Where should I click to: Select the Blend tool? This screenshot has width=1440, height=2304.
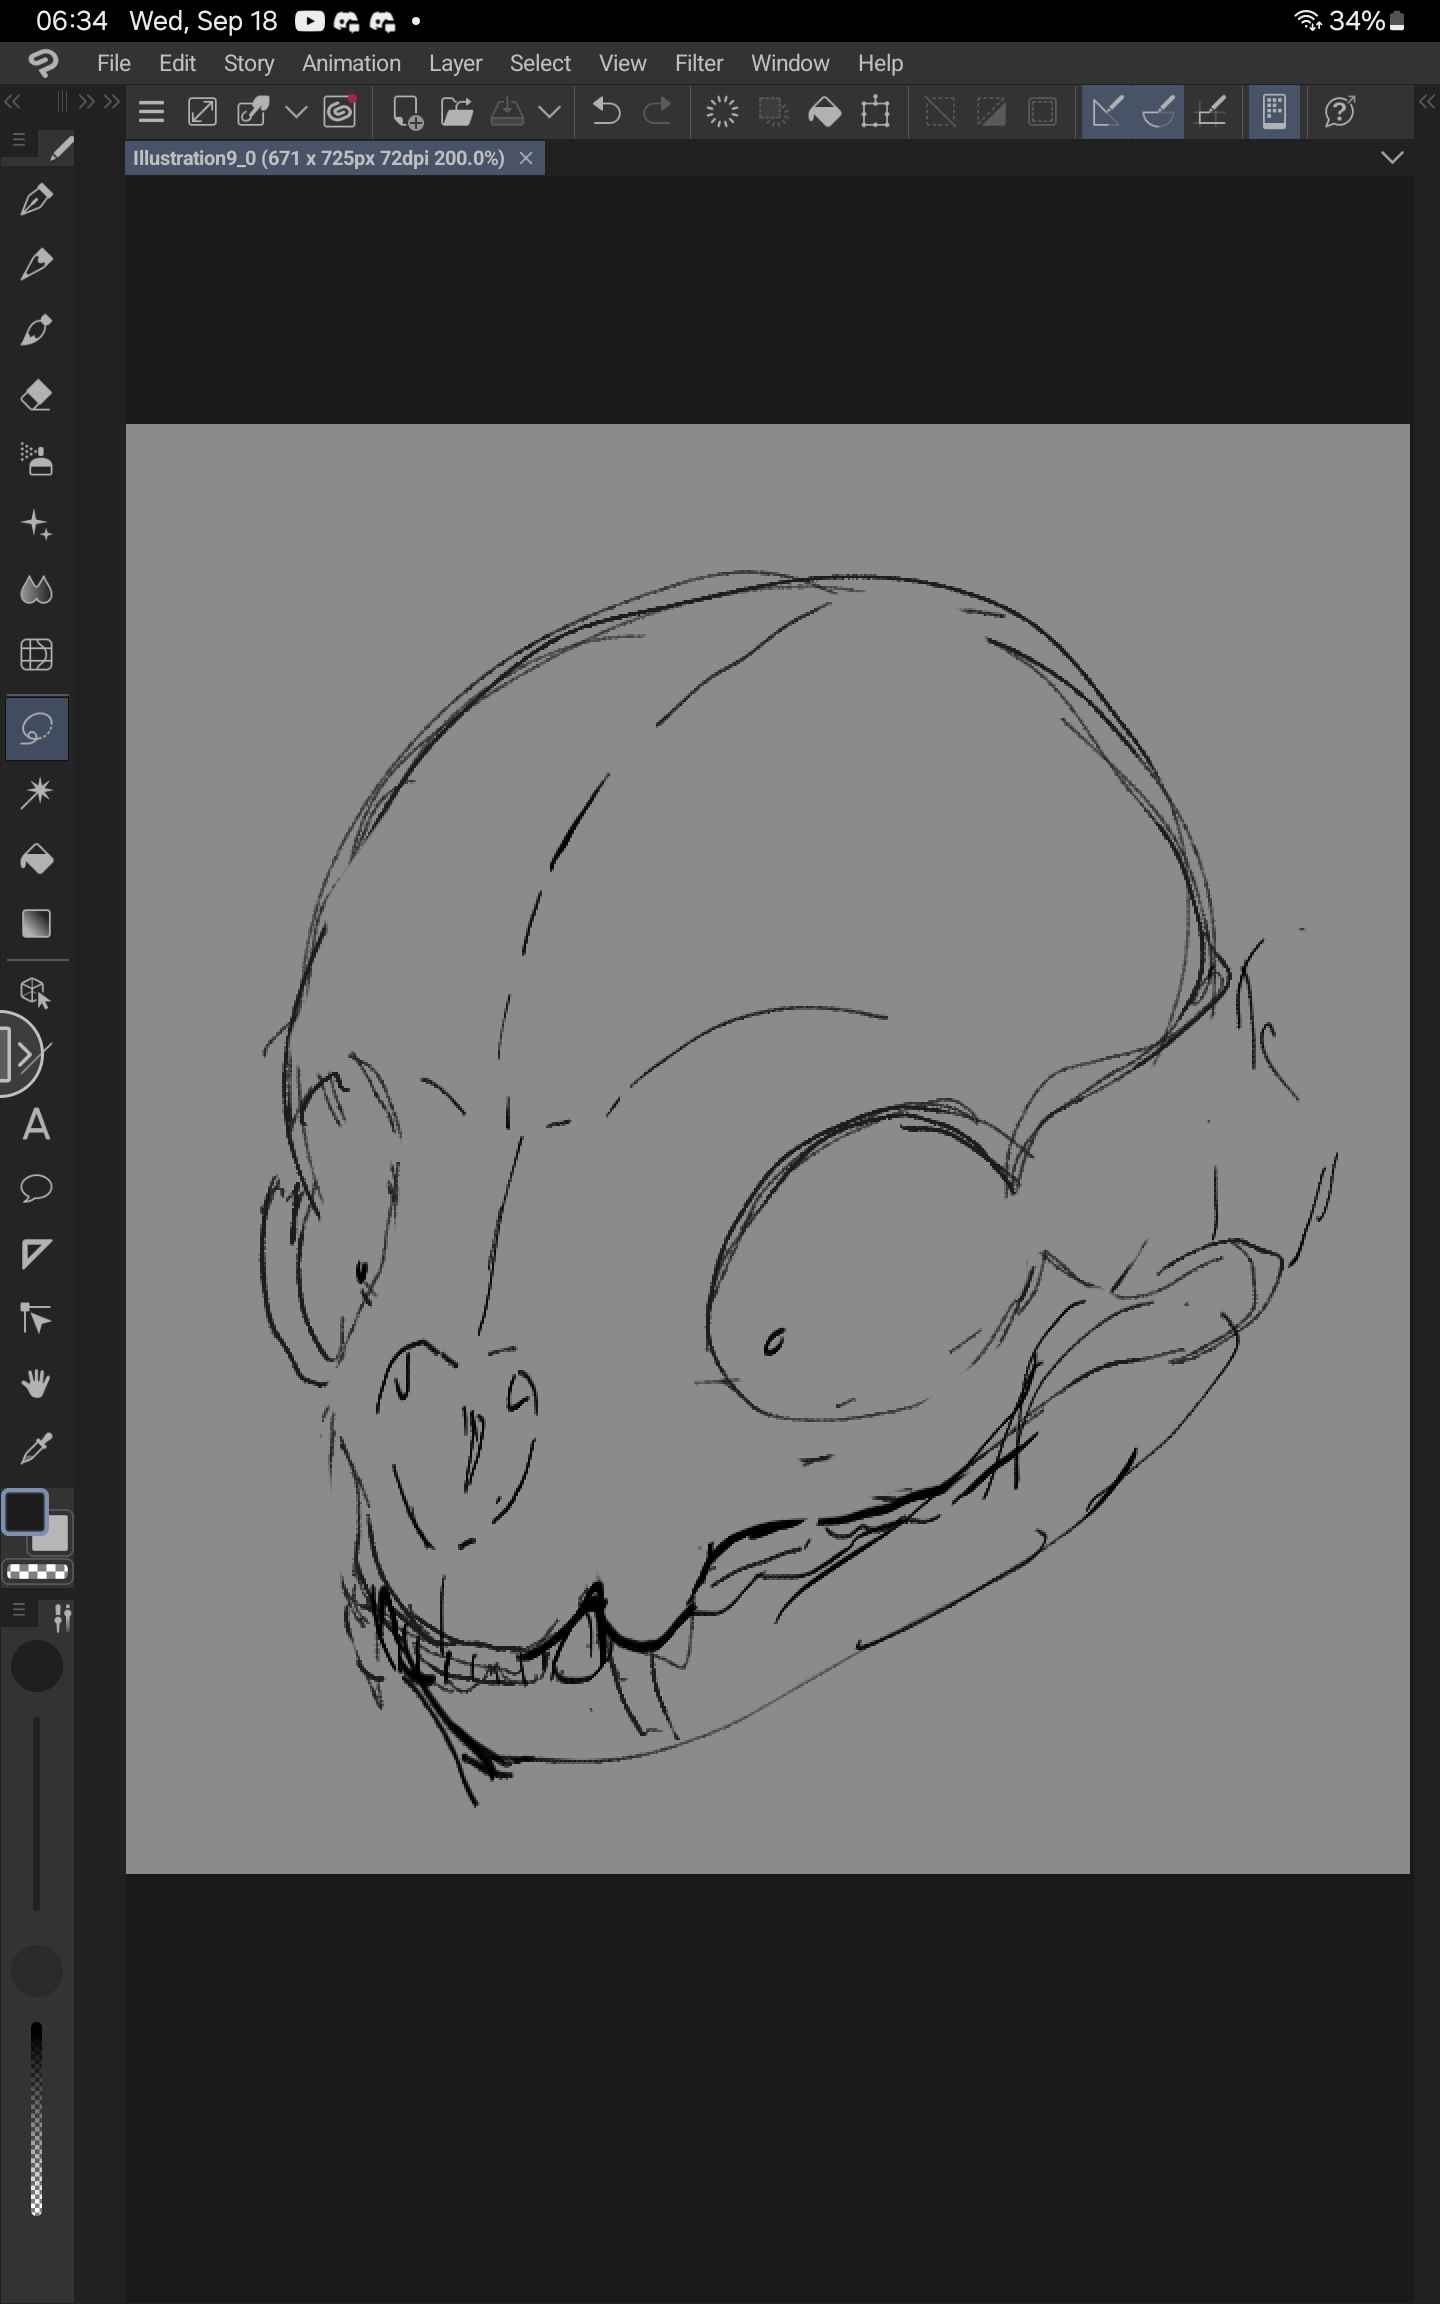click(x=37, y=590)
